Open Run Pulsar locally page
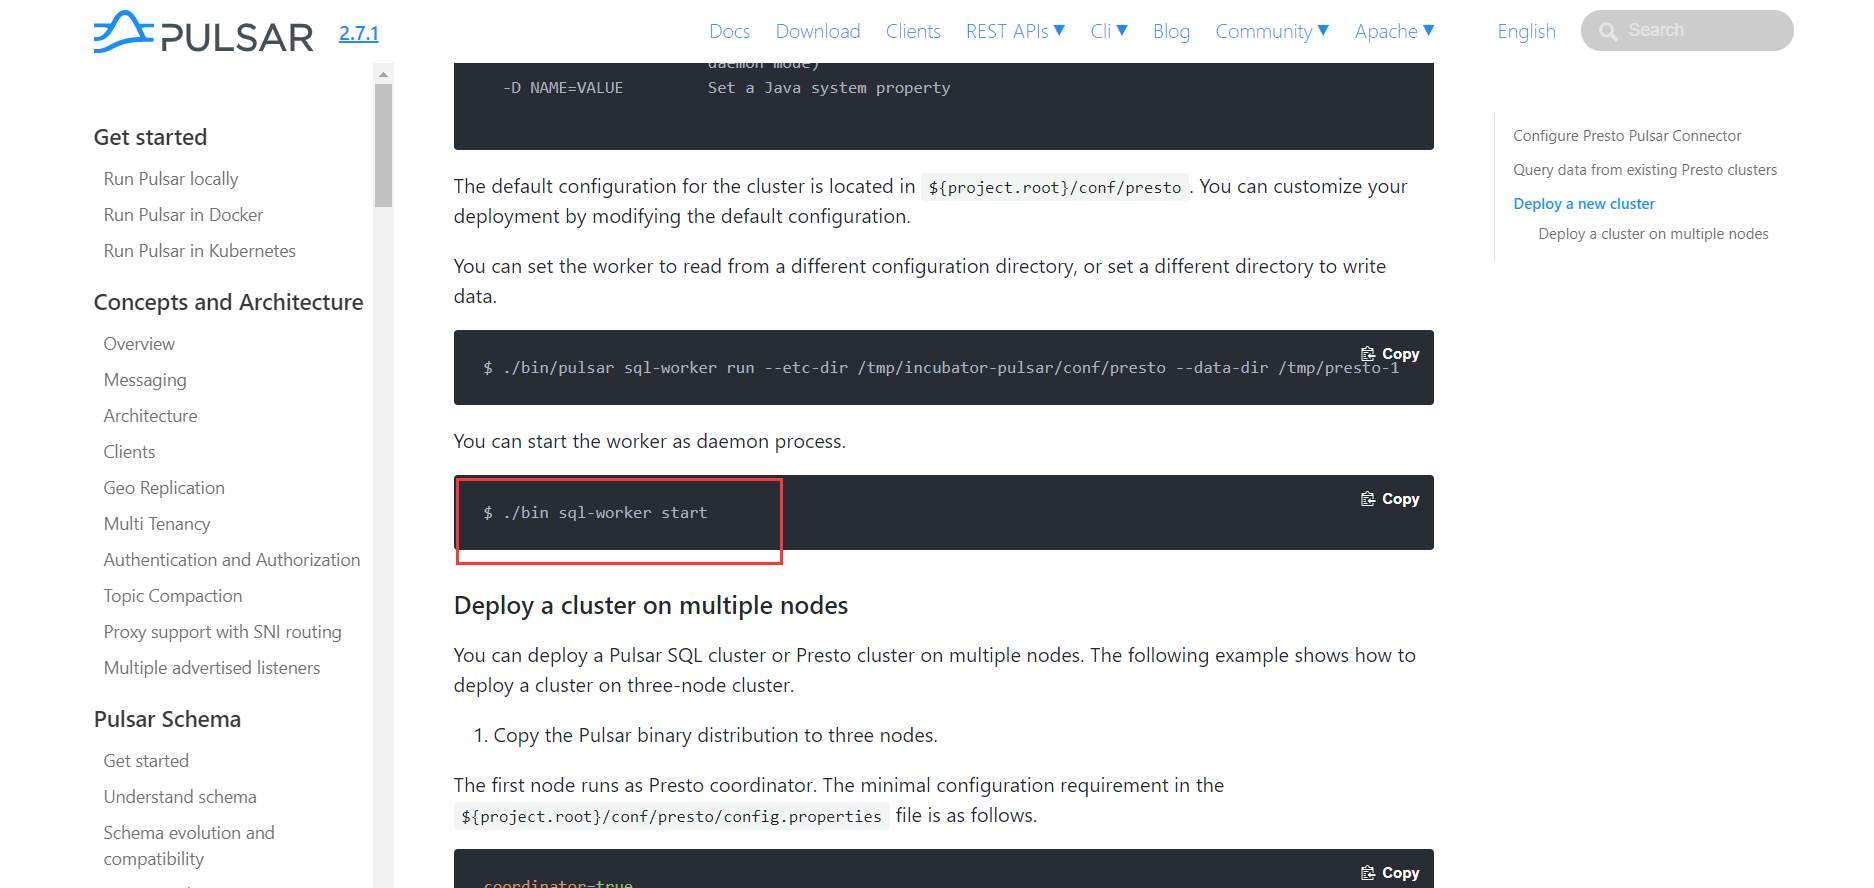Screen dimensions: 1874x888 click(171, 179)
